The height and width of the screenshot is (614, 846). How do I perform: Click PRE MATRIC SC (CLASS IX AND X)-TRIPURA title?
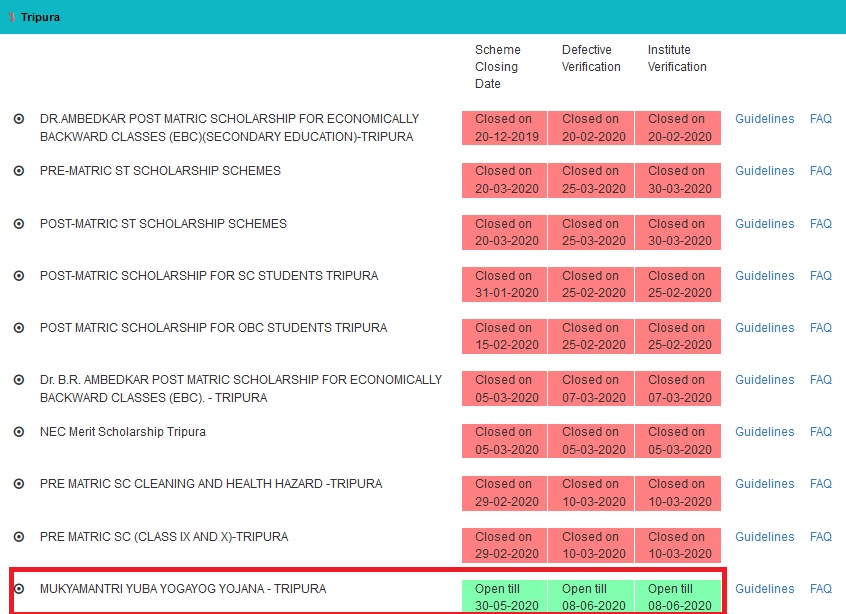pyautogui.click(x=164, y=537)
